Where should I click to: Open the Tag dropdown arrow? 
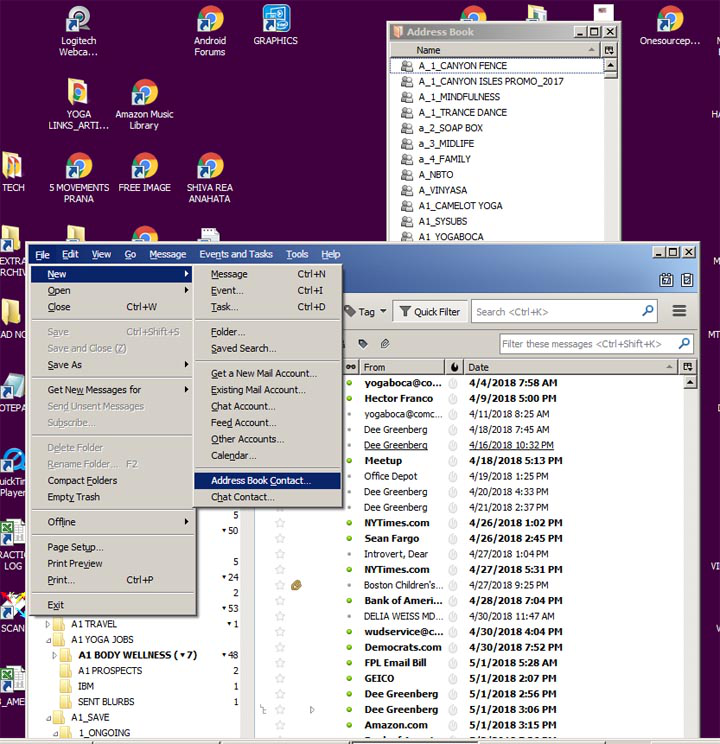pos(383,312)
